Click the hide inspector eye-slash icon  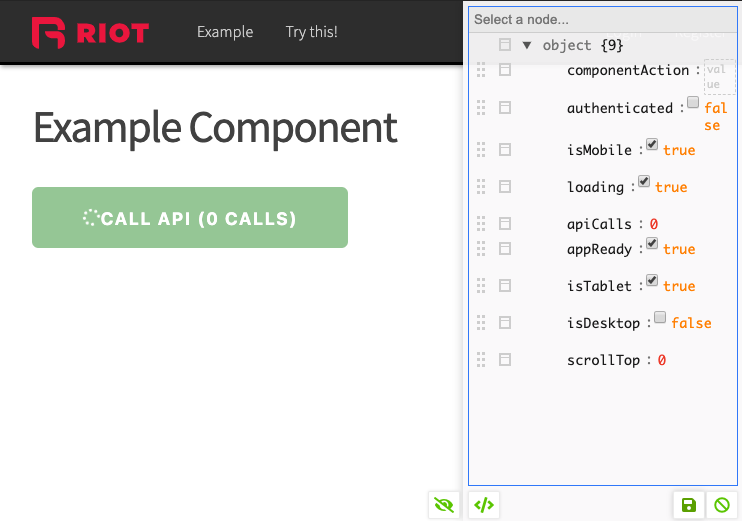(x=444, y=505)
